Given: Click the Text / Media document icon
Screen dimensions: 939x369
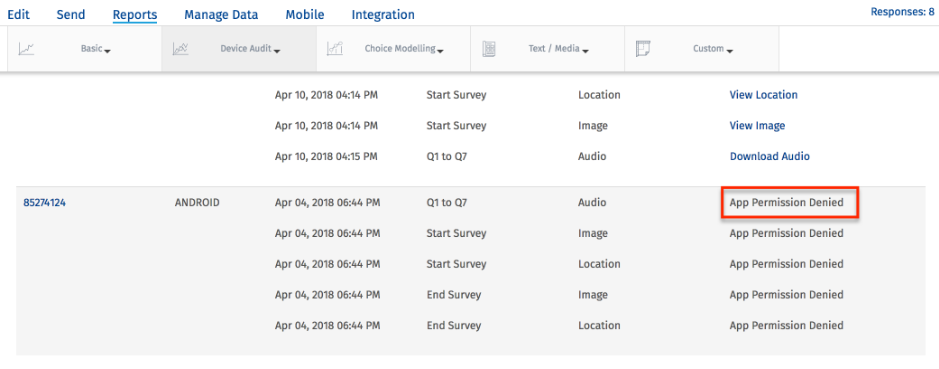Looking at the screenshot, I should [489, 49].
